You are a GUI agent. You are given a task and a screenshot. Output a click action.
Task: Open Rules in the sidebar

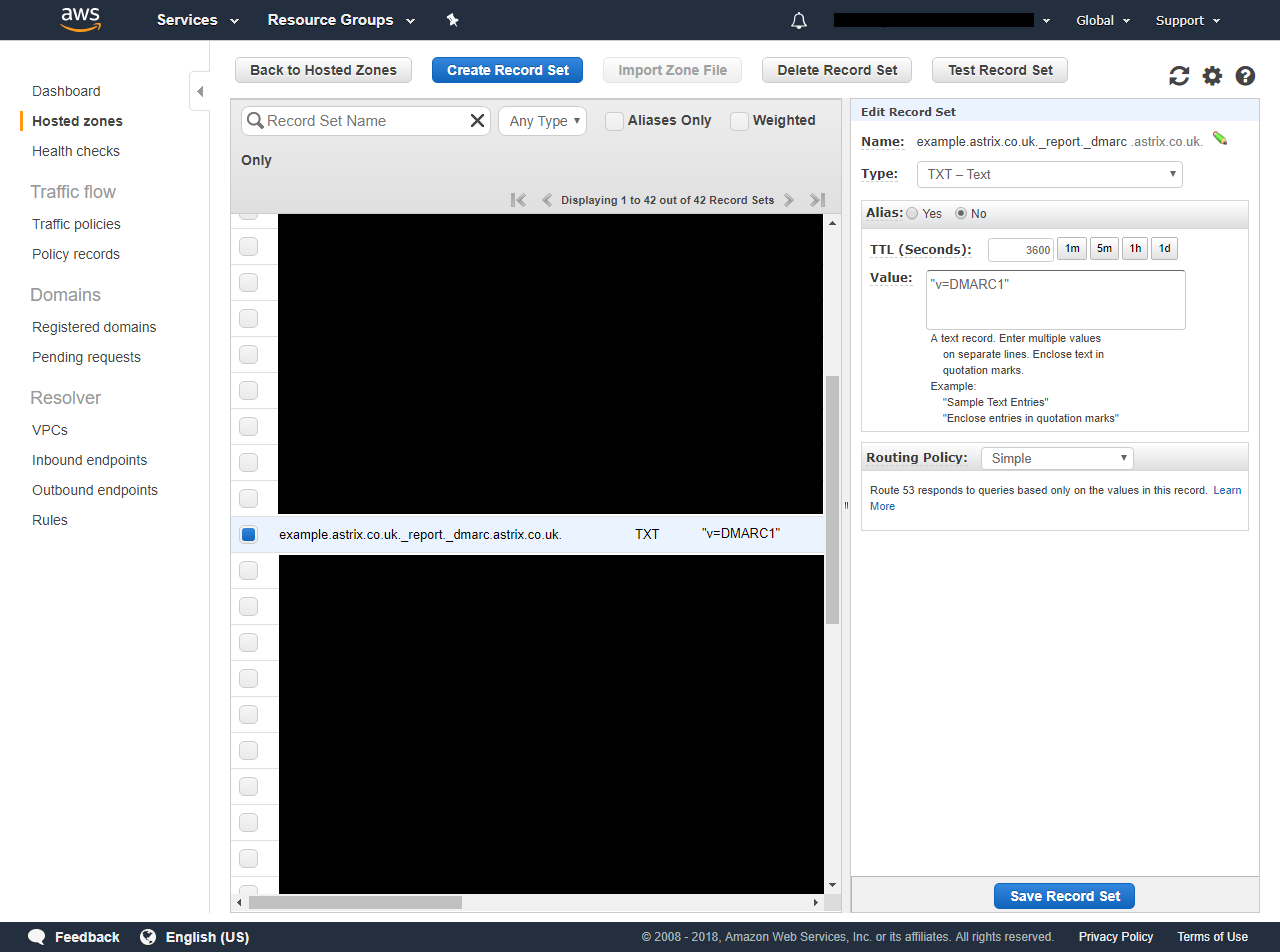click(x=50, y=520)
